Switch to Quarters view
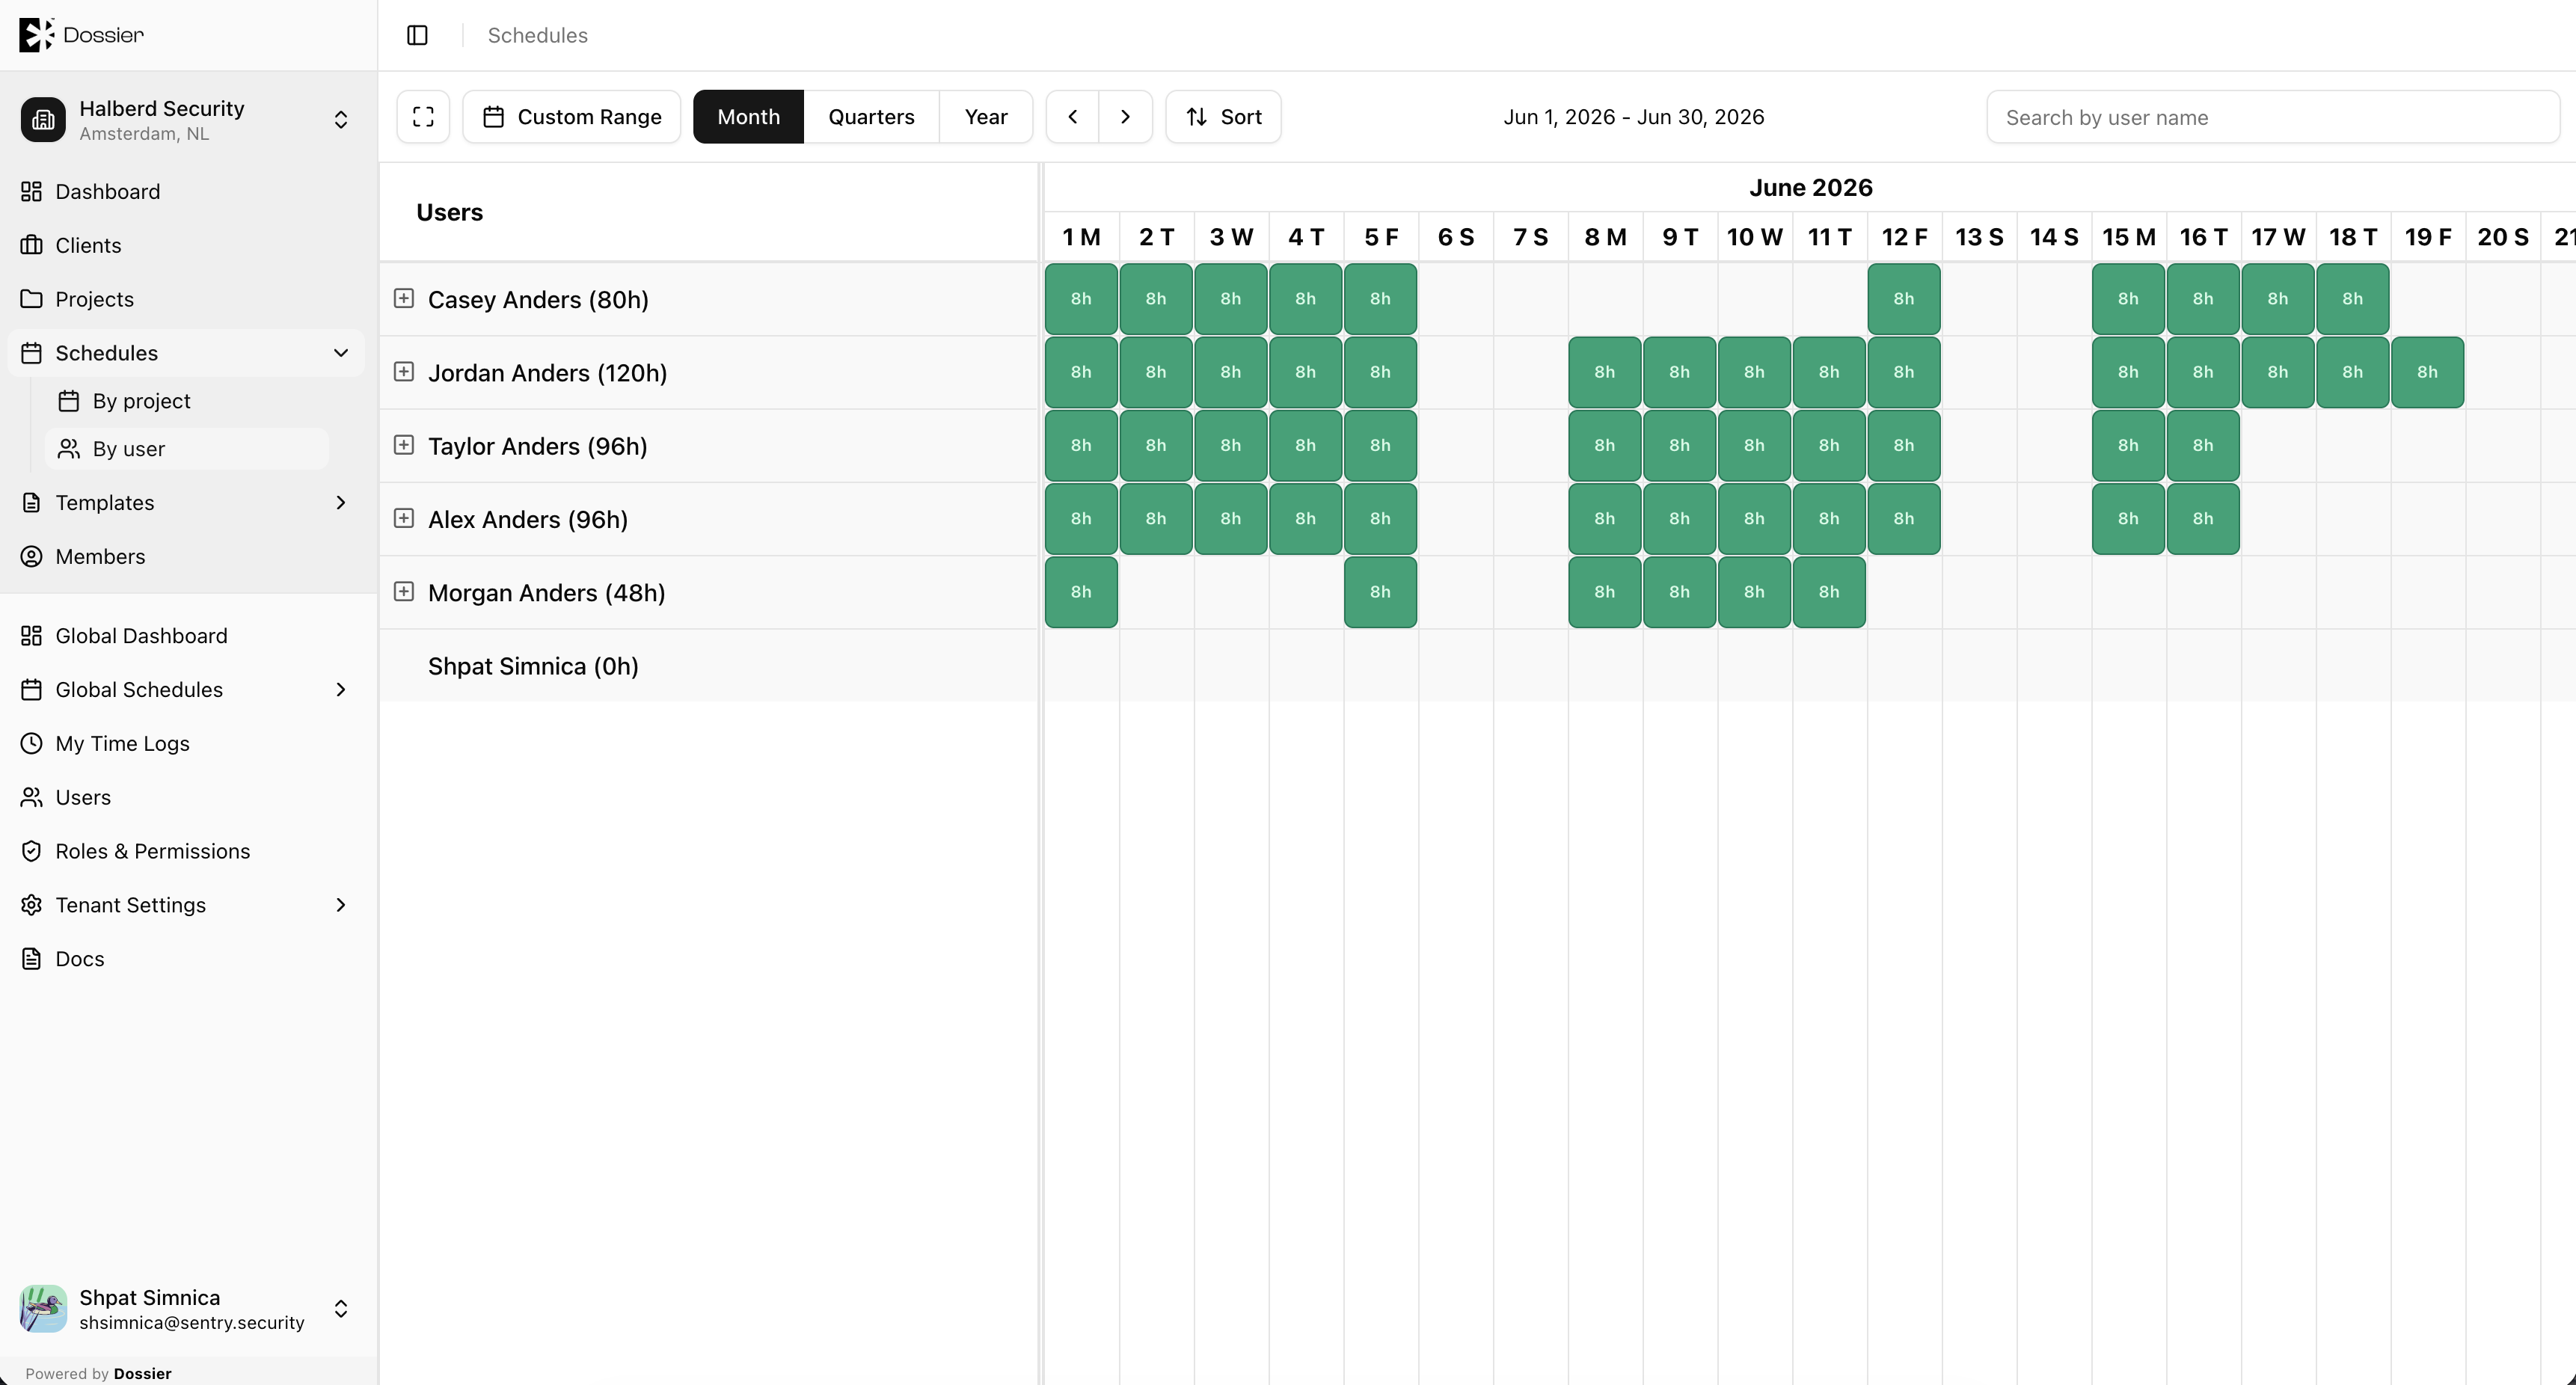The image size is (2576, 1385). tap(871, 117)
